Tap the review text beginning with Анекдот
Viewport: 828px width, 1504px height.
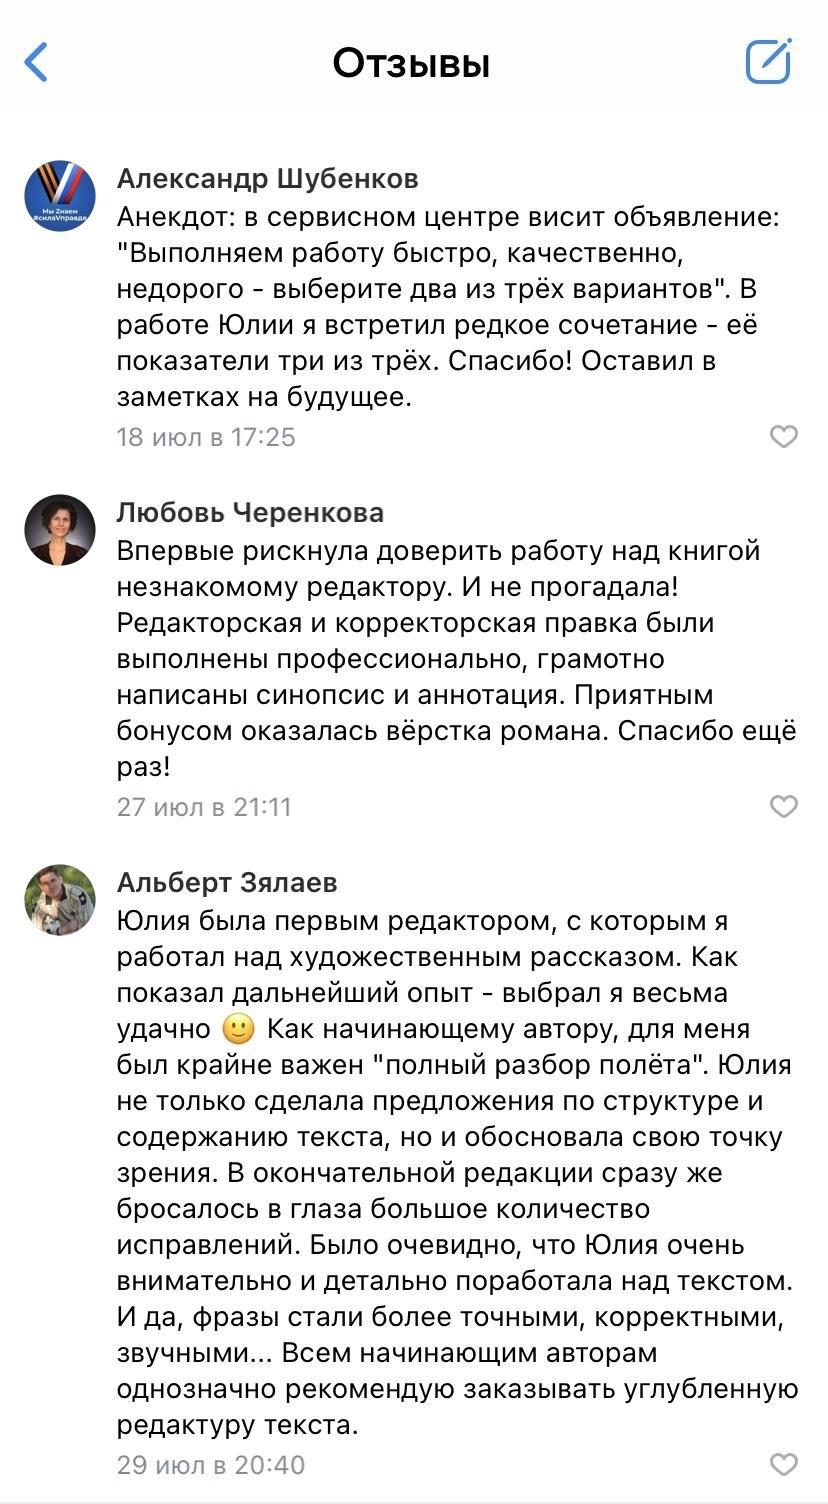tap(440, 306)
